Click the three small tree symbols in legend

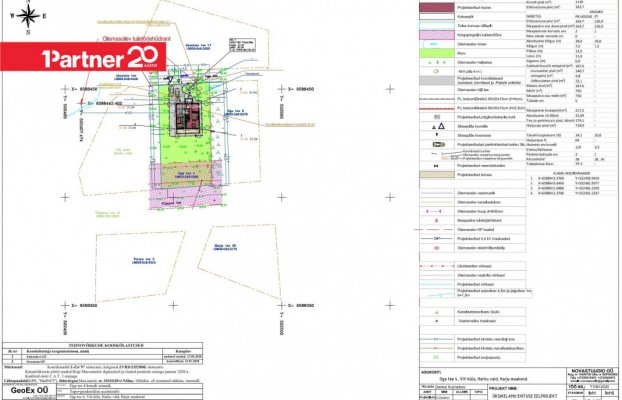click(x=437, y=62)
